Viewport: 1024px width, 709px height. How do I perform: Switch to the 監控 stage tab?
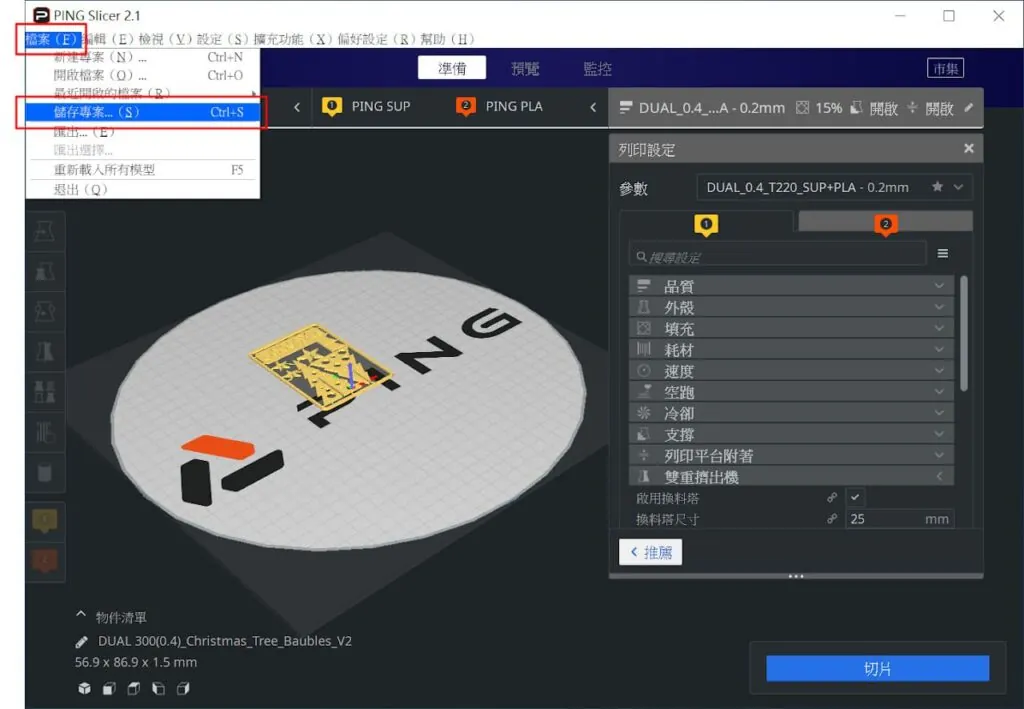coord(597,68)
